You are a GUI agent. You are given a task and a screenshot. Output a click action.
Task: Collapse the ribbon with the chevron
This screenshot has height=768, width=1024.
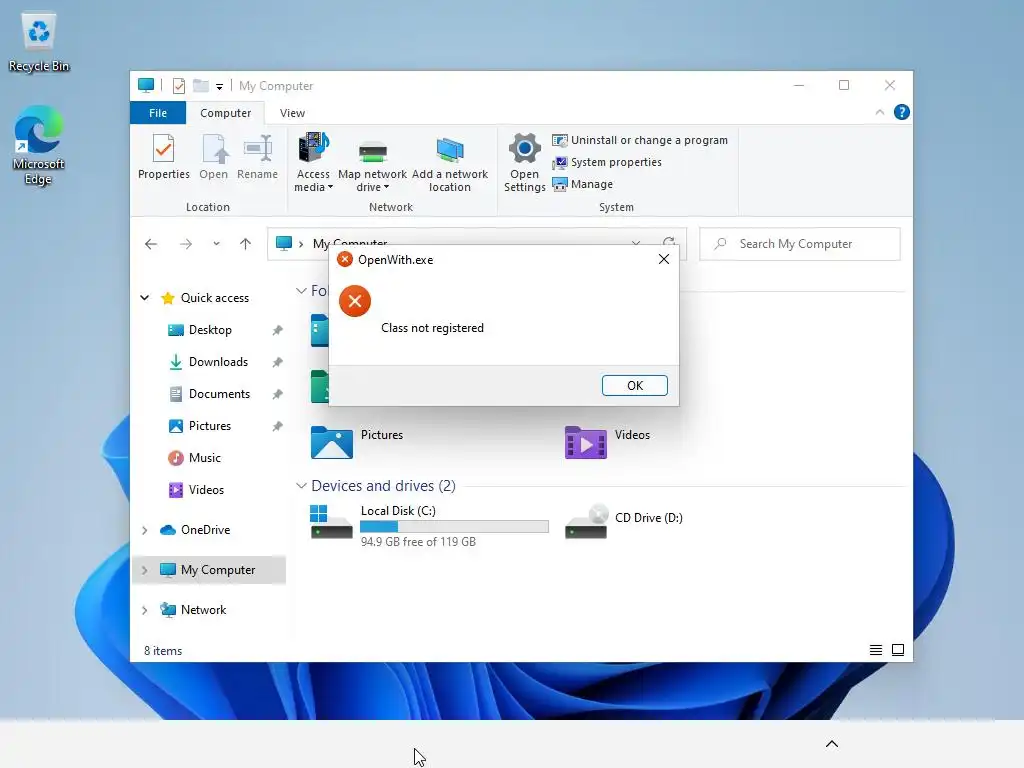[880, 112]
